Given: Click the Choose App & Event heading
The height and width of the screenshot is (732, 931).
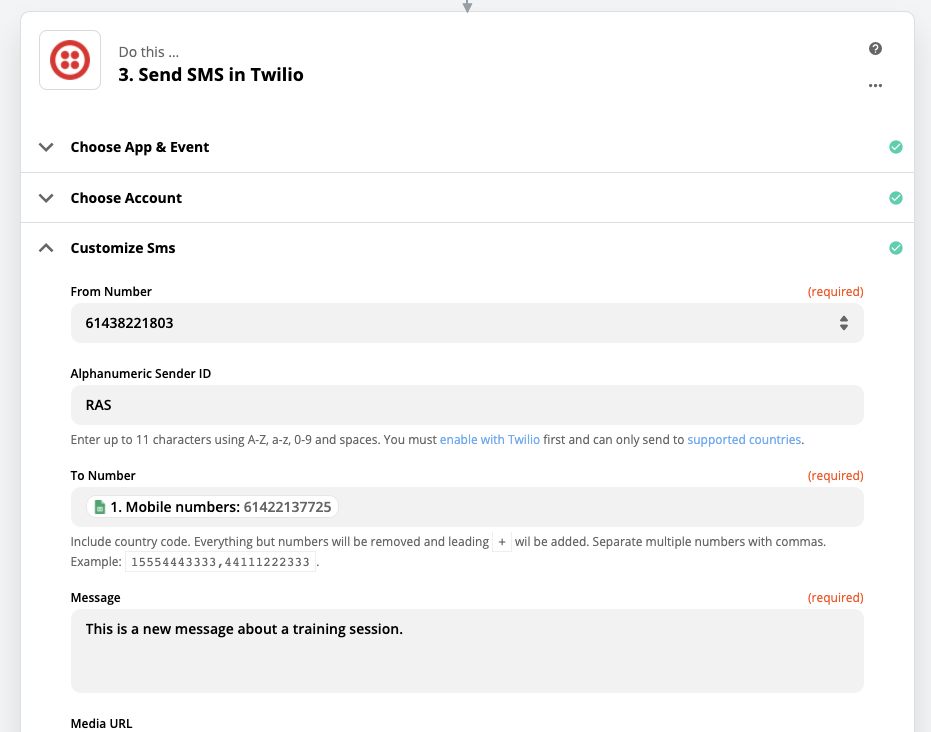Looking at the screenshot, I should pos(140,147).
